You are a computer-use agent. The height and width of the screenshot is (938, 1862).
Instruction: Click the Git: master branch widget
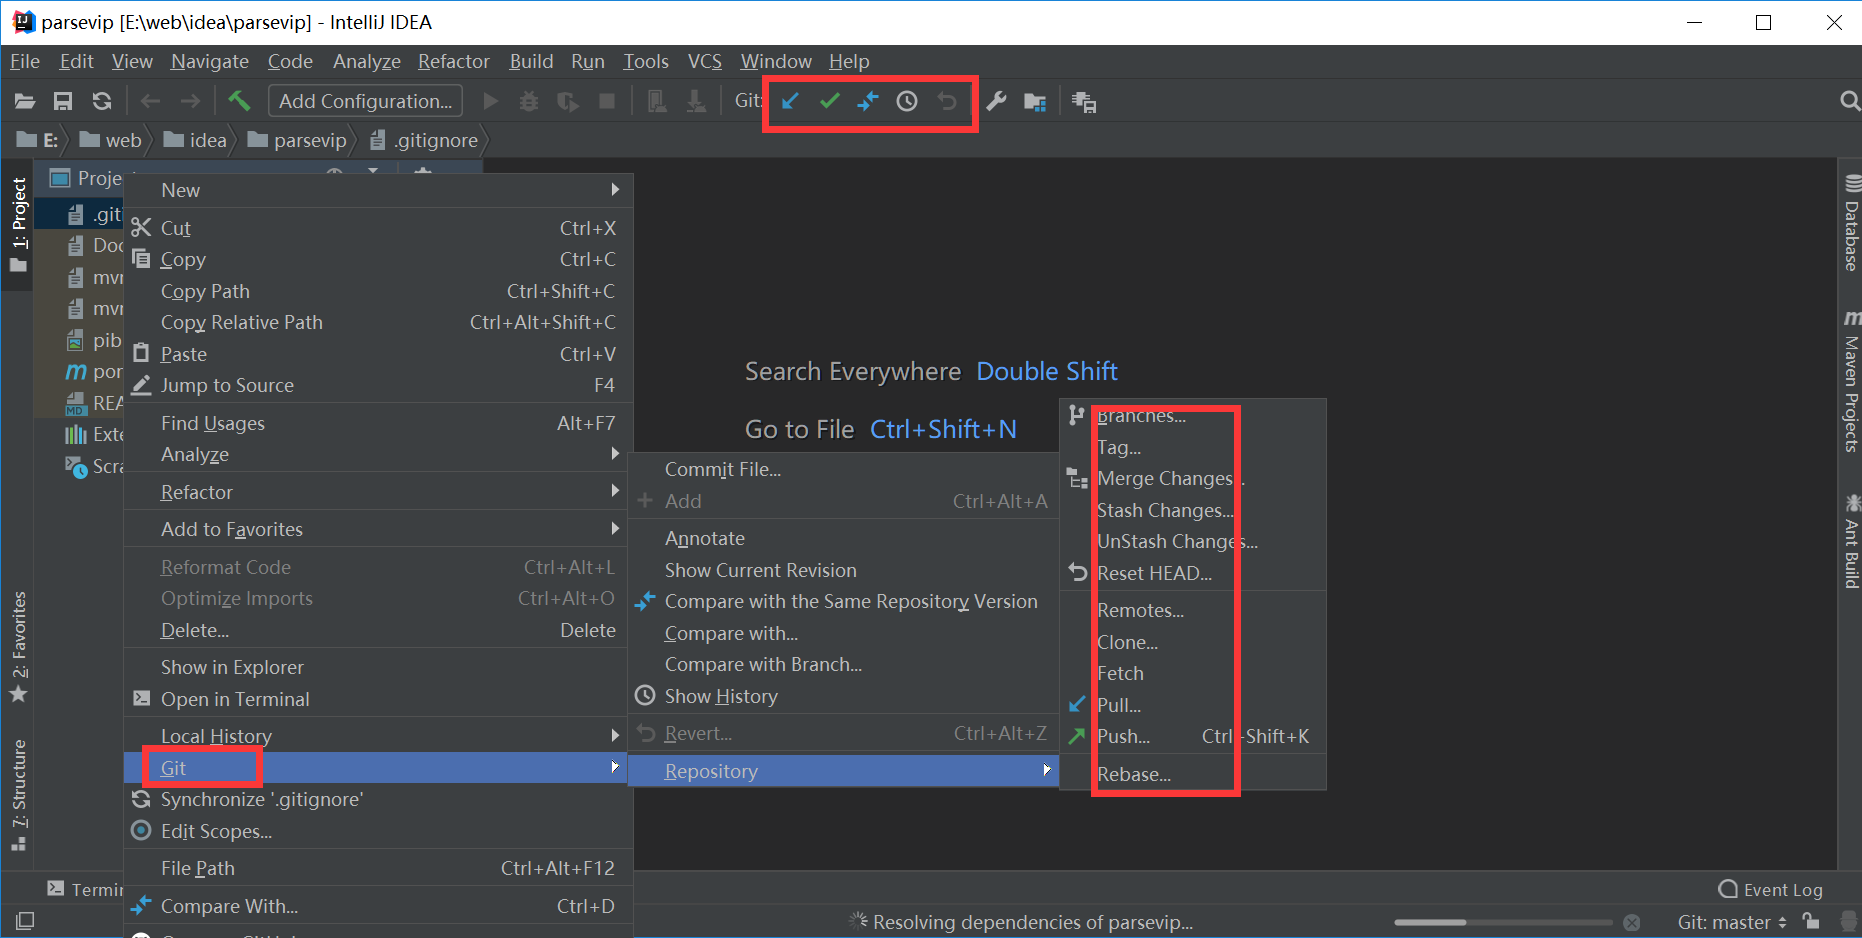click(x=1732, y=922)
